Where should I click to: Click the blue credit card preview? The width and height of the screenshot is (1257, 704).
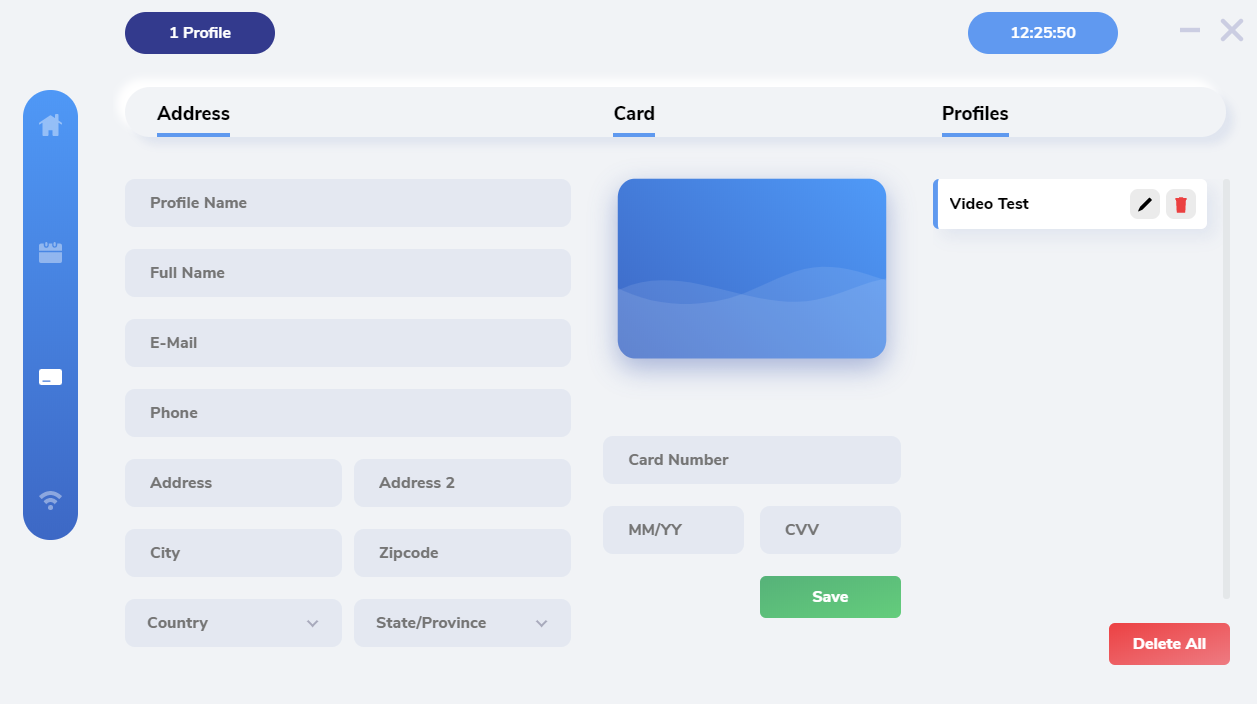point(752,268)
